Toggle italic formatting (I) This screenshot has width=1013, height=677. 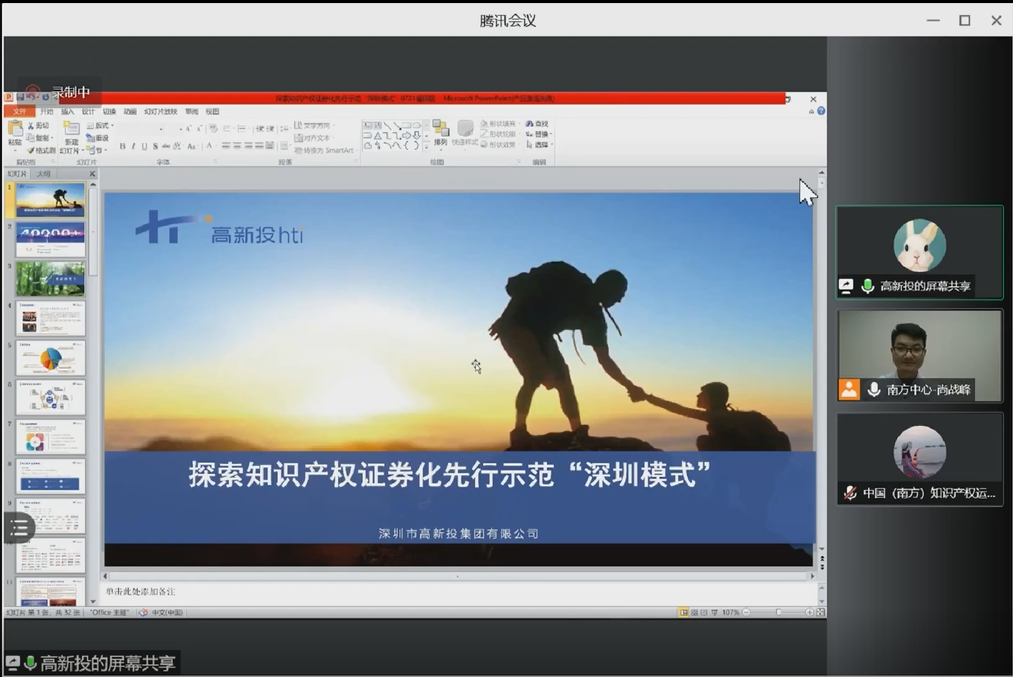coord(133,147)
